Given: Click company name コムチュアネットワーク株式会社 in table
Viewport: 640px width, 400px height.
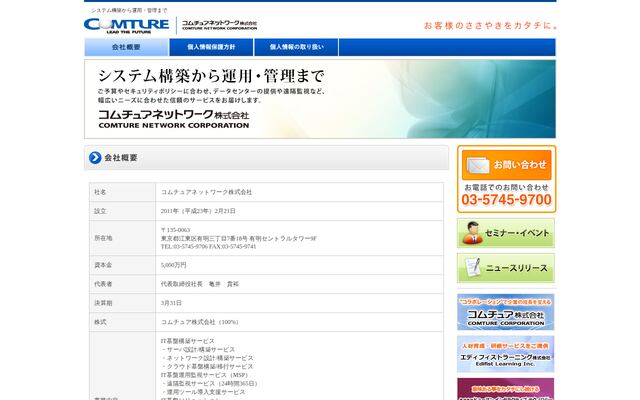Looking at the screenshot, I should click(207, 192).
